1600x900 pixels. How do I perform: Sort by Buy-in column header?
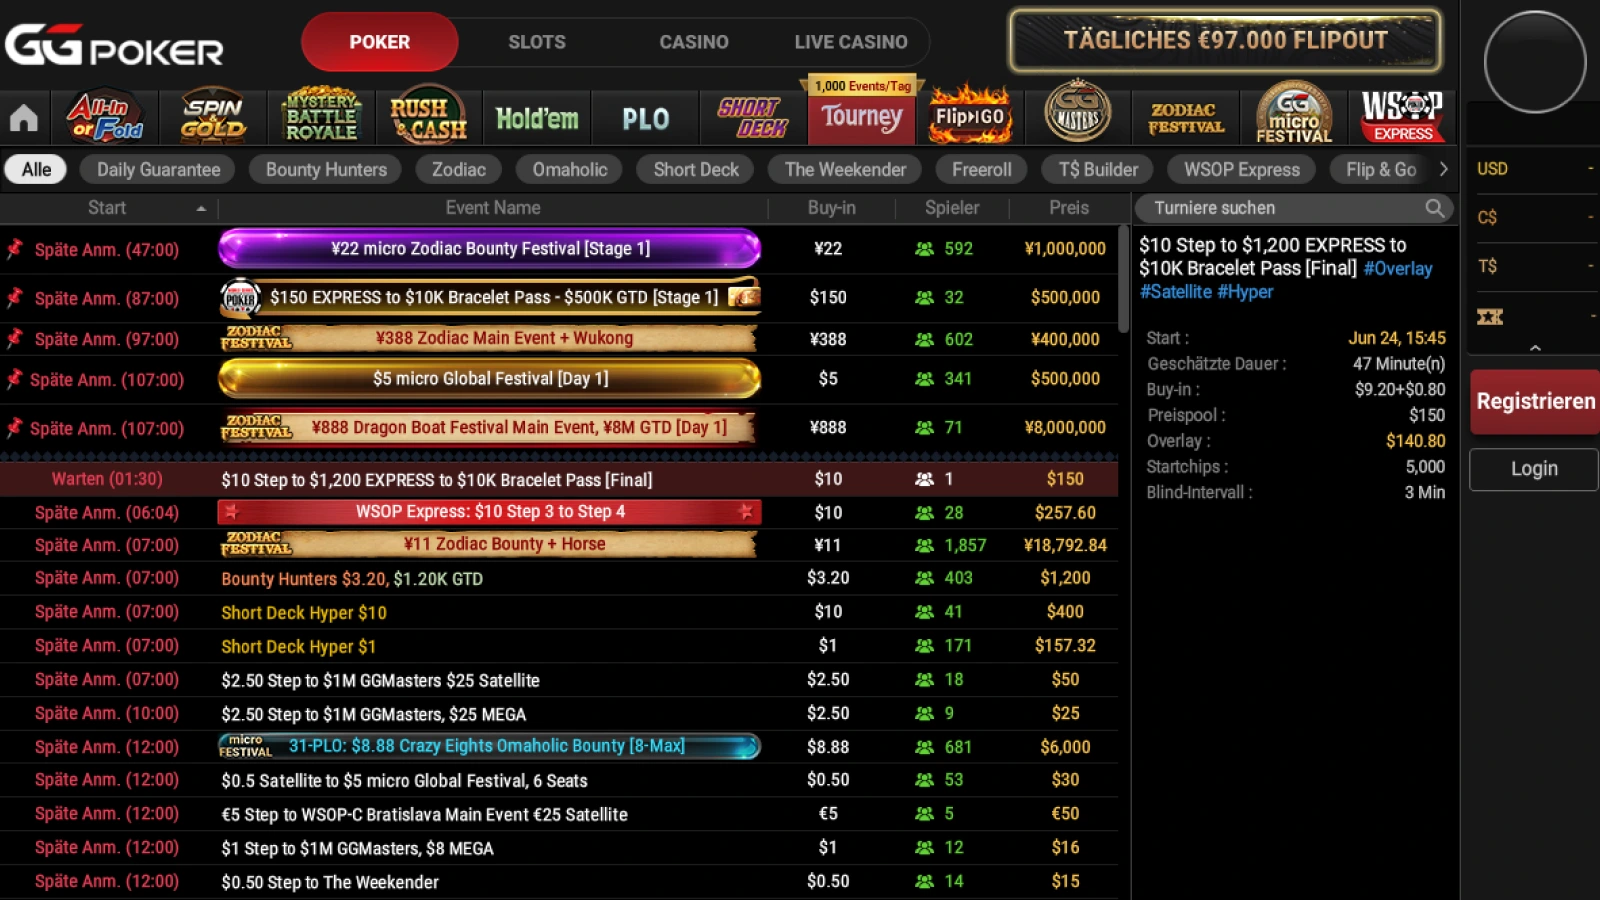pos(831,208)
